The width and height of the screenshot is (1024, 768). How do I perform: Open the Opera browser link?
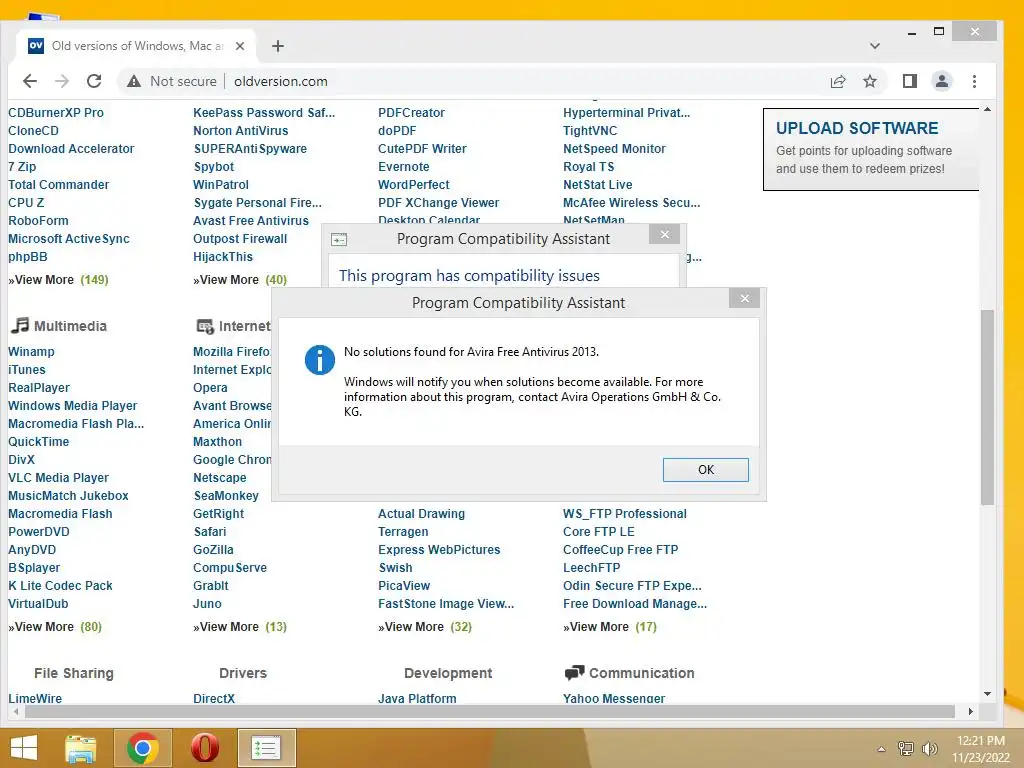coord(210,387)
